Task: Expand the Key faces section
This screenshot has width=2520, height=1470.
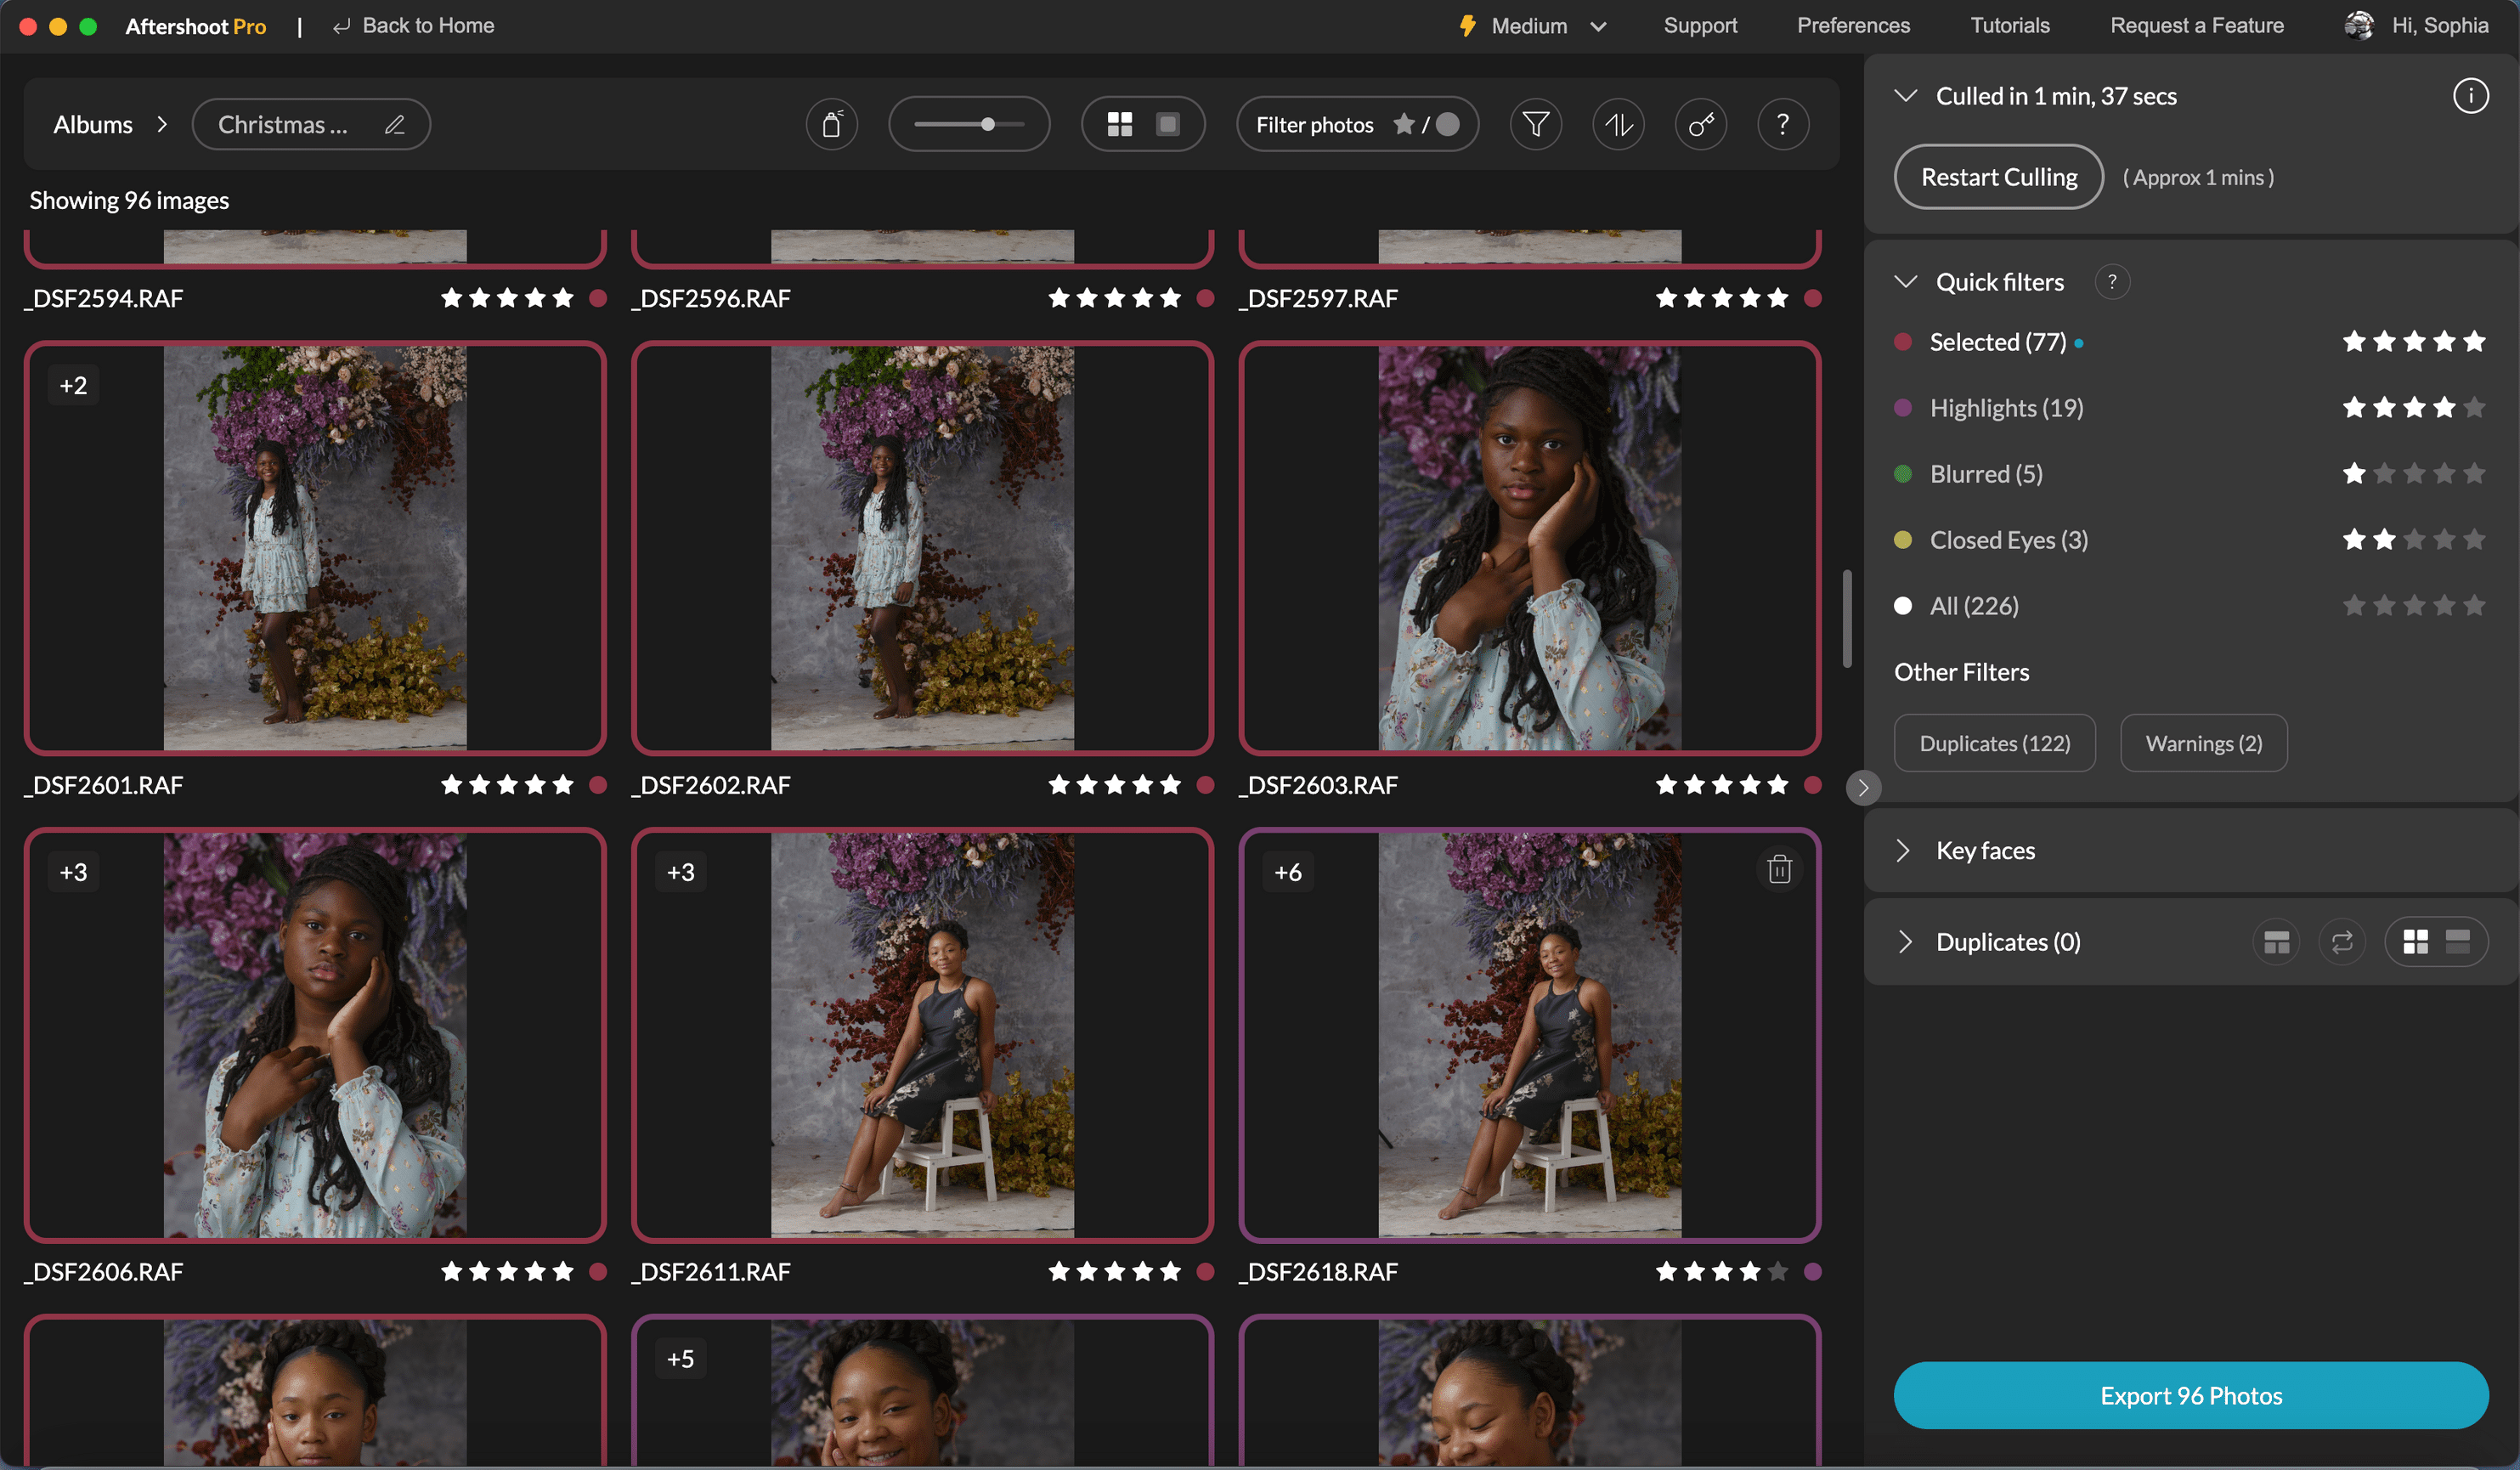Action: point(1905,850)
